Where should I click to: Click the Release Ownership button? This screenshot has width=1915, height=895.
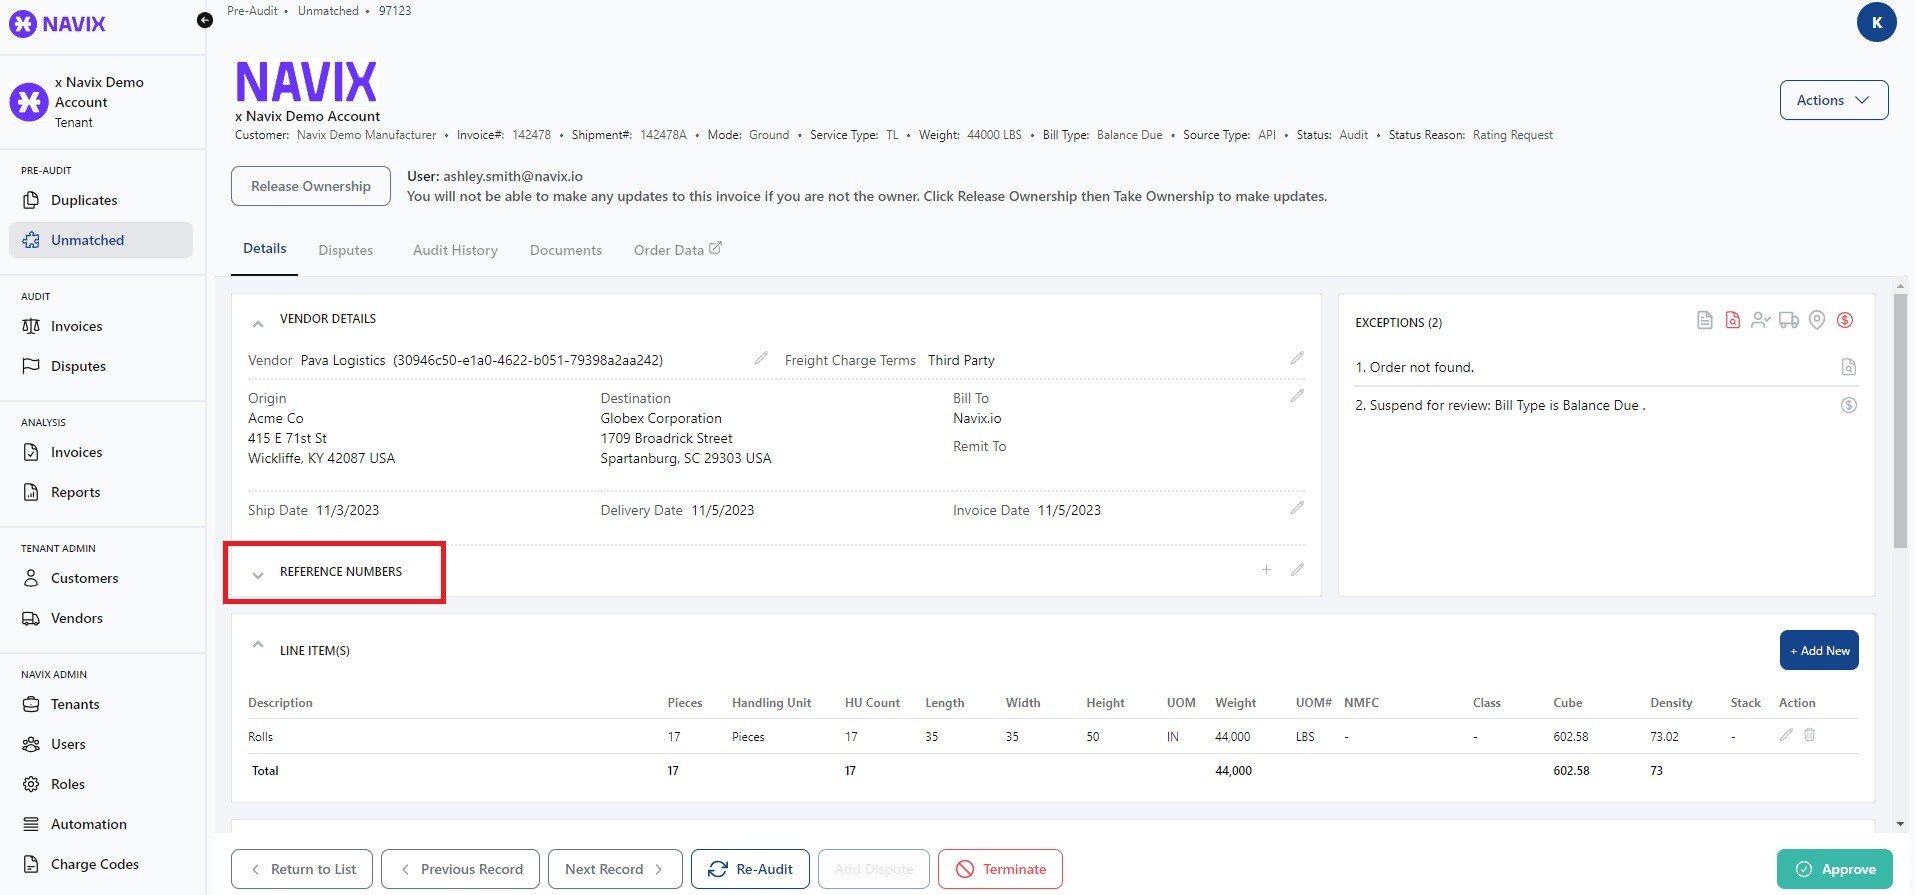point(311,186)
